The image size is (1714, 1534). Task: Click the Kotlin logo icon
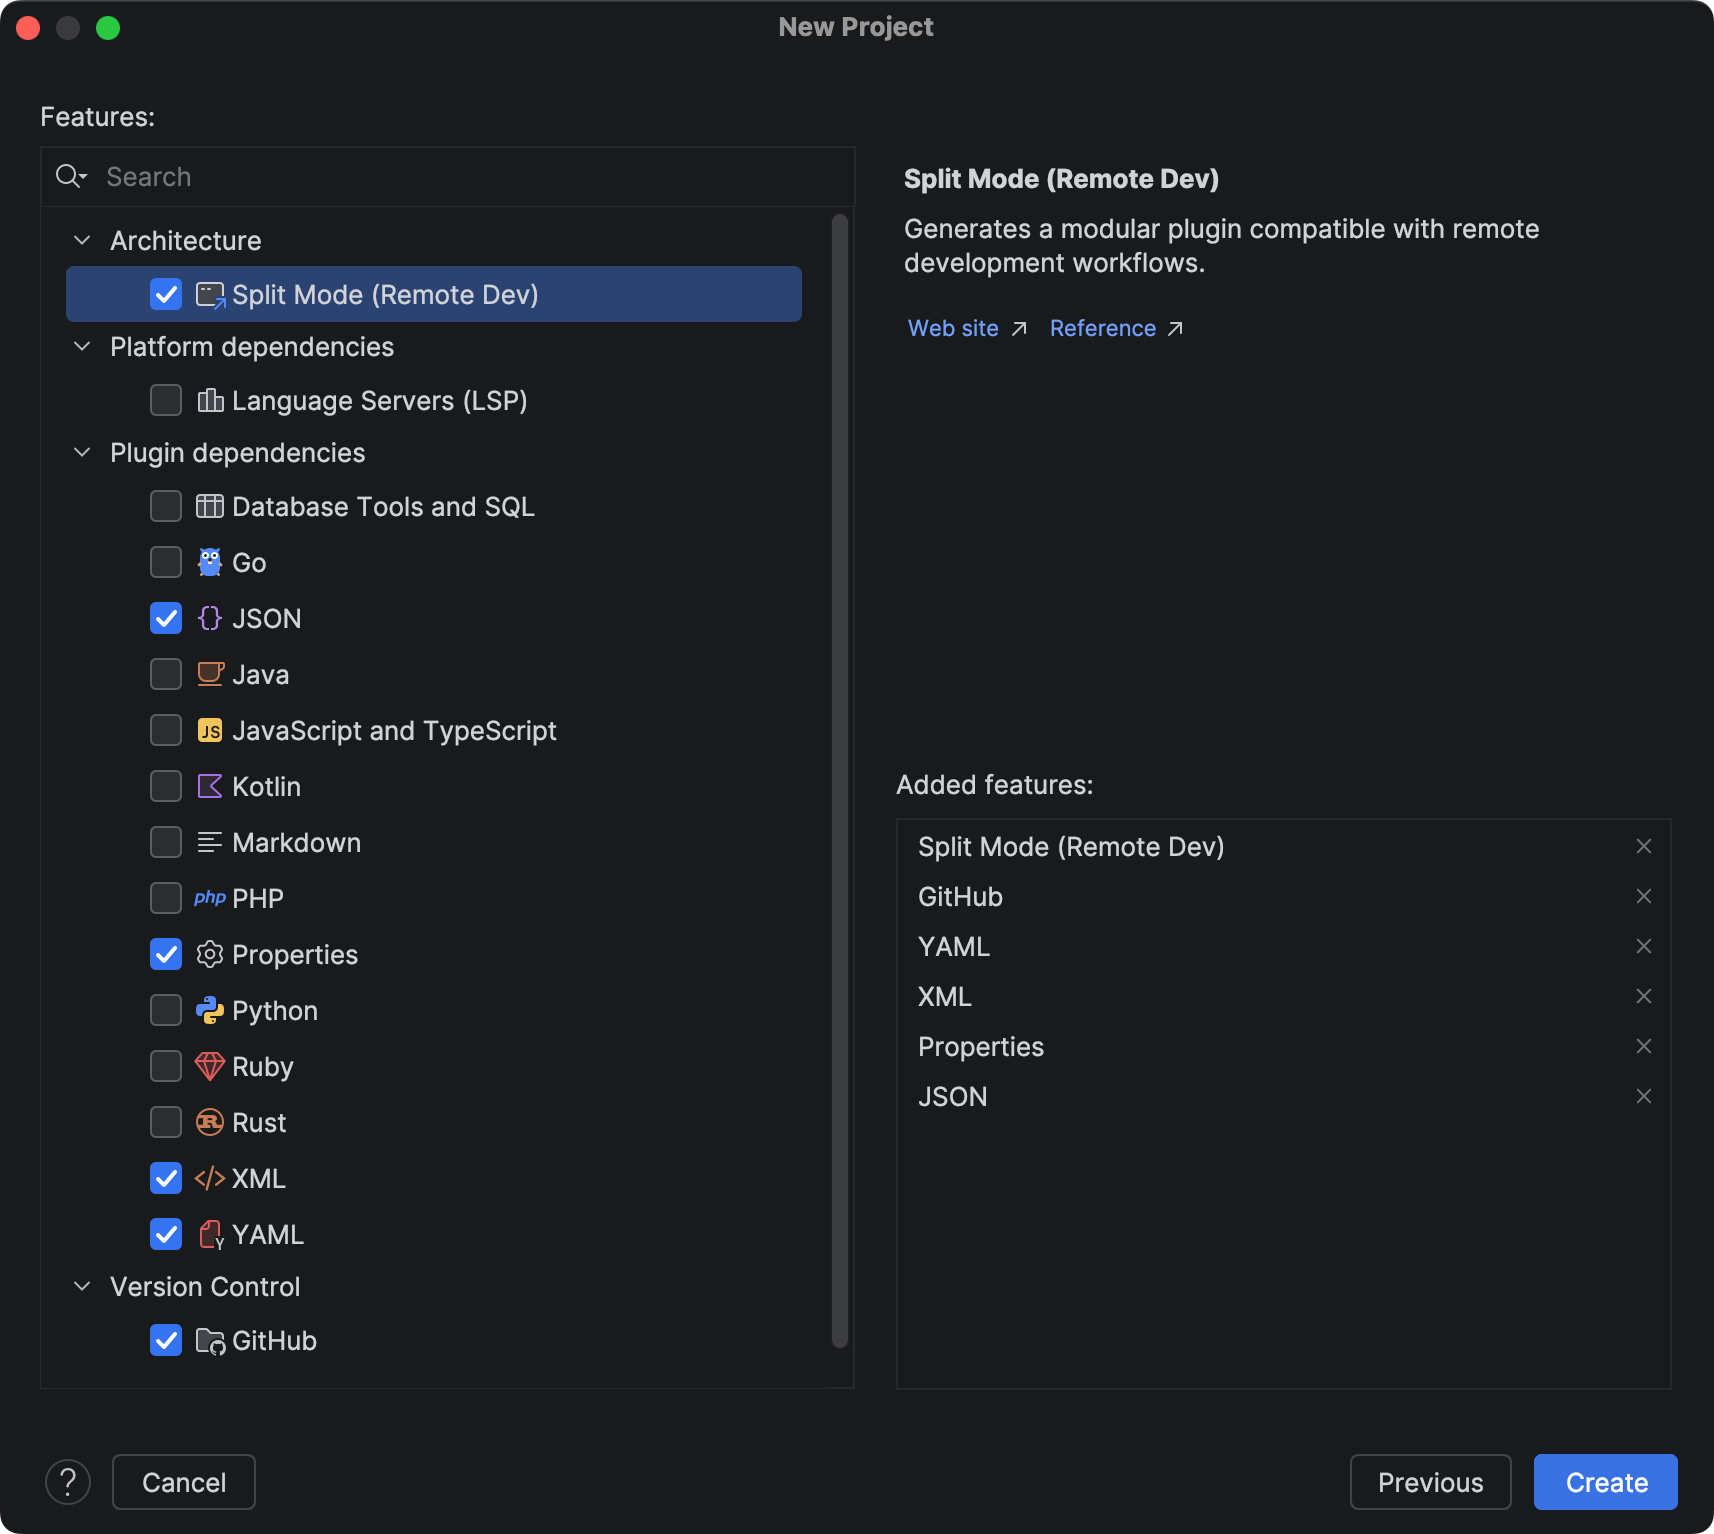(210, 787)
